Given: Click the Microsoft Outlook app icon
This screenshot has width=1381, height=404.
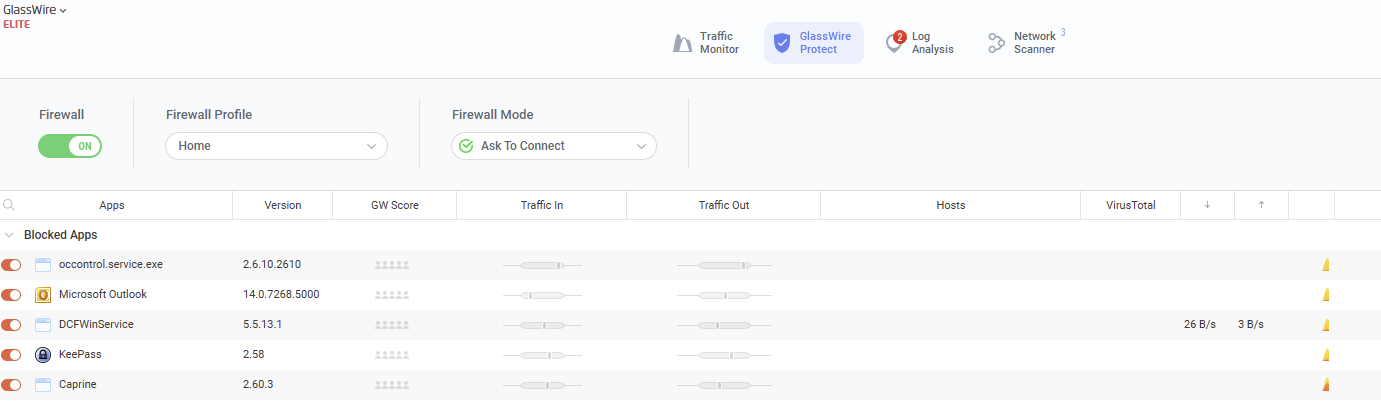Looking at the screenshot, I should tap(43, 295).
